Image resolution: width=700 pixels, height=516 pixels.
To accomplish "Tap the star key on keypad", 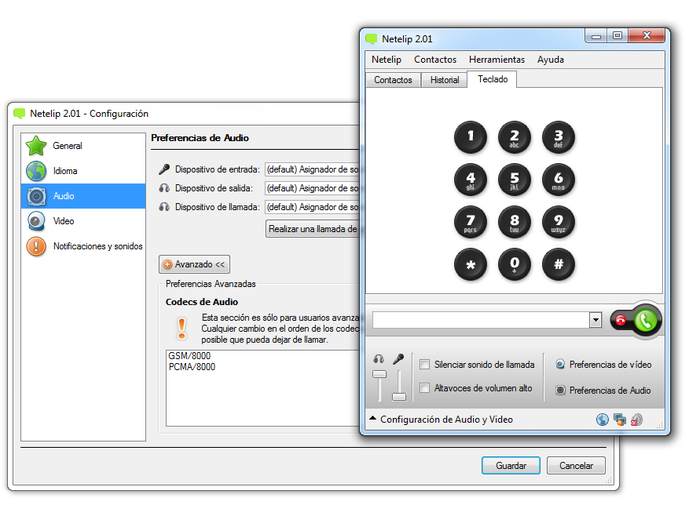I will point(470,264).
